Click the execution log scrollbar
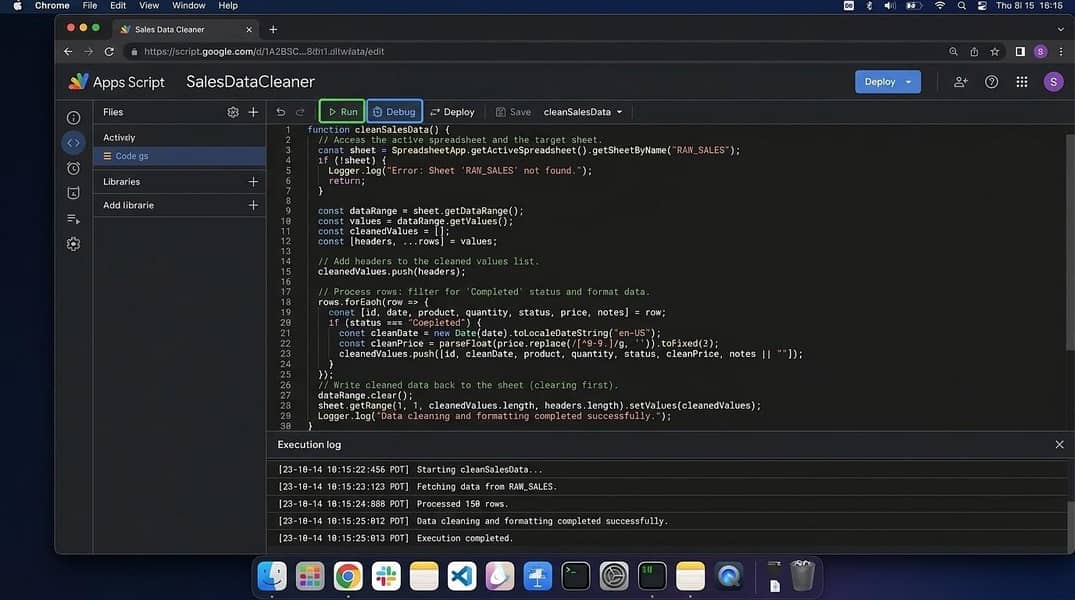 pyautogui.click(x=1071, y=525)
